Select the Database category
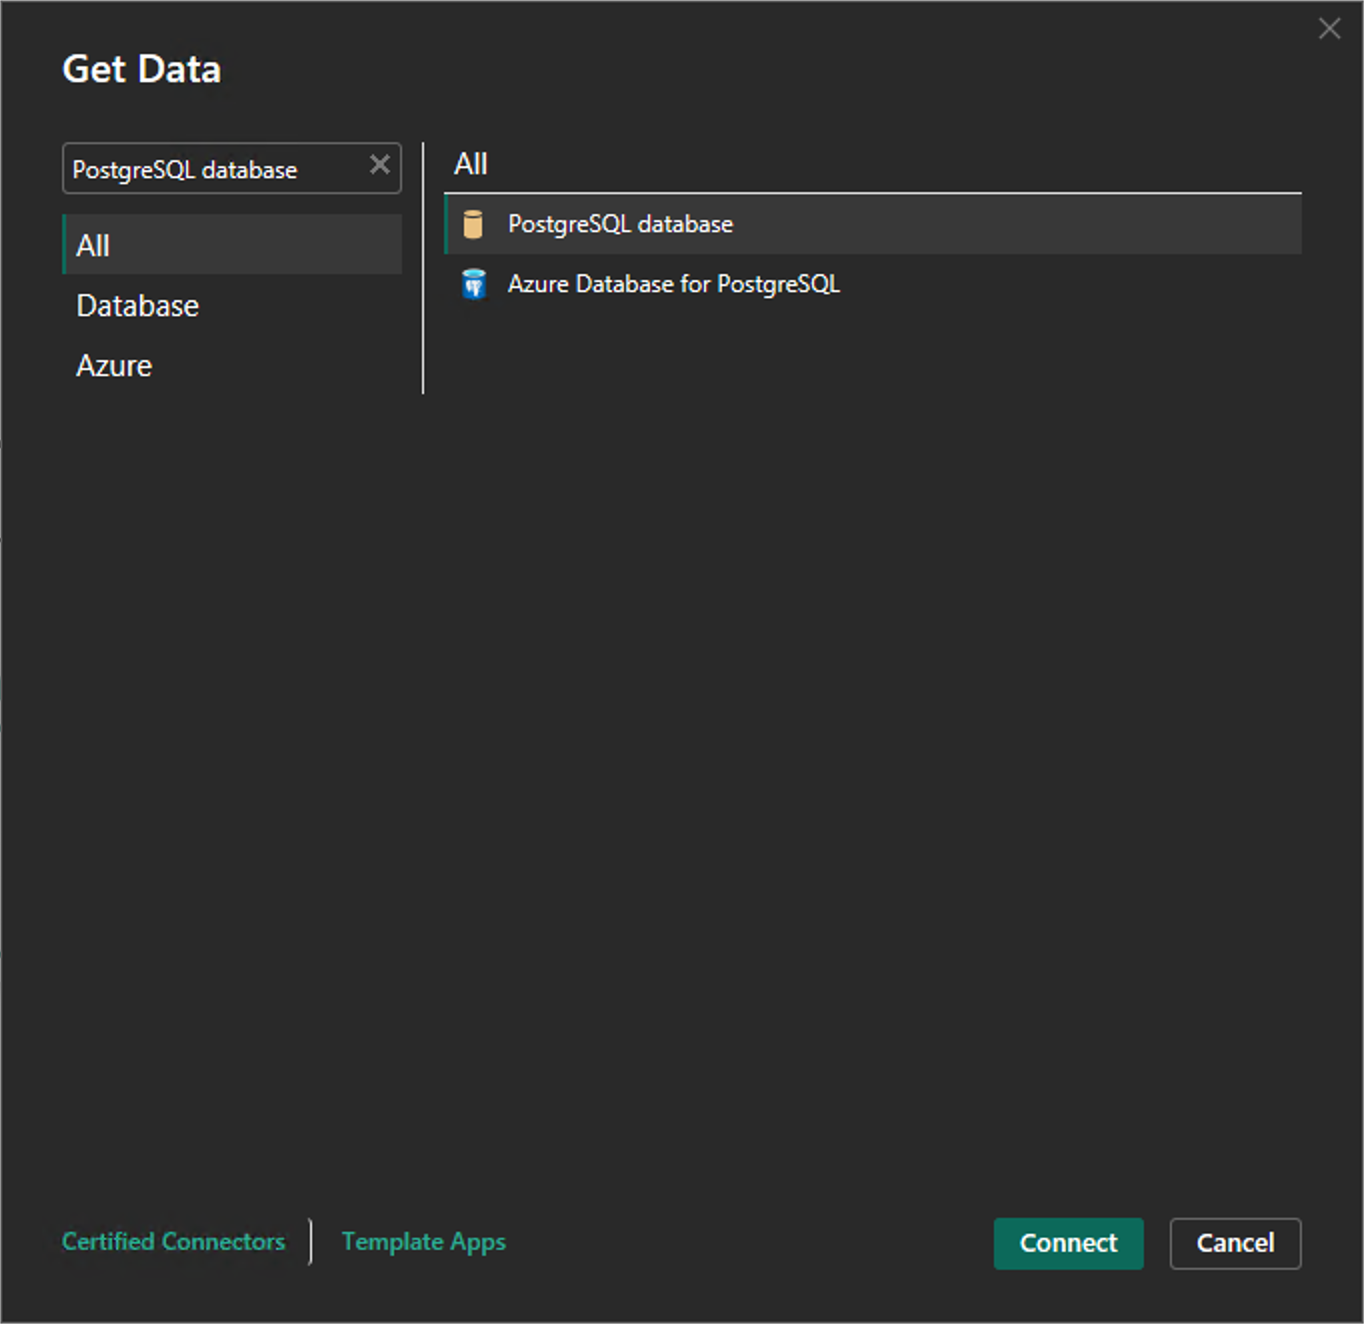Viewport: 1364px width, 1324px height. pyautogui.click(x=232, y=305)
